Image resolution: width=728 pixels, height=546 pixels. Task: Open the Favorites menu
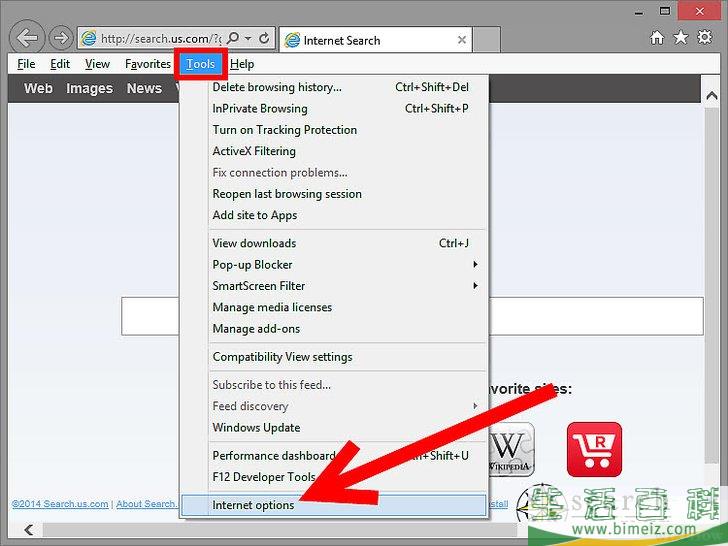(148, 64)
